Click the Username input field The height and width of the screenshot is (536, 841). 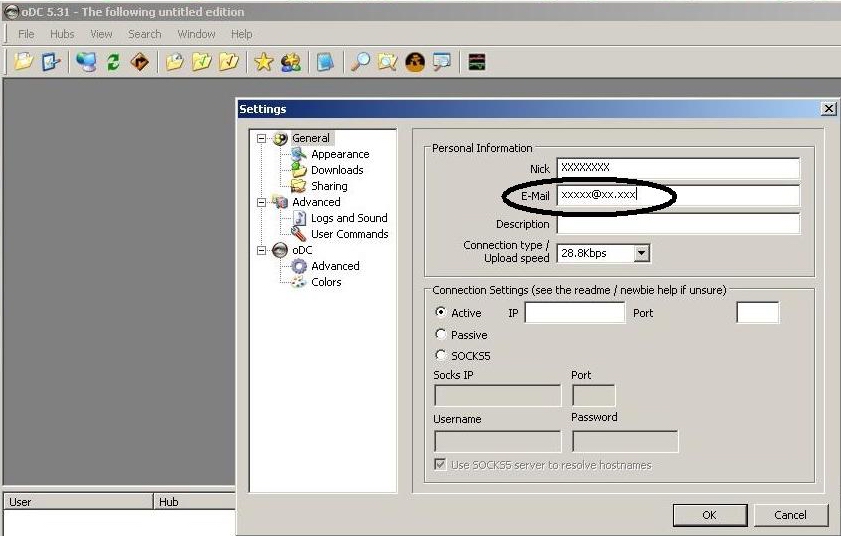497,441
